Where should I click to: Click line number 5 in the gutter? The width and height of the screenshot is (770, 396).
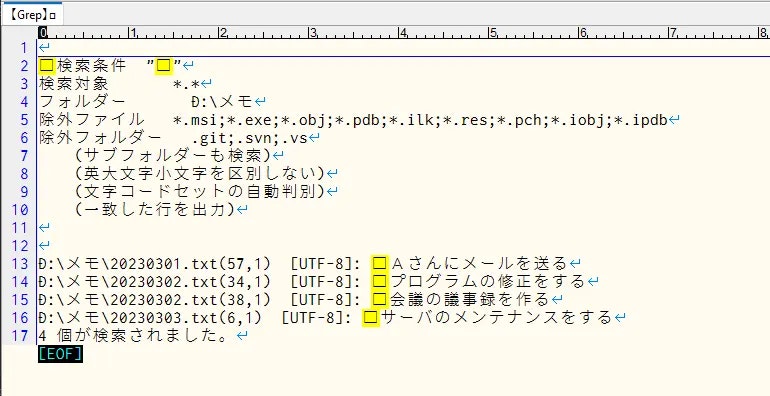coord(24,120)
